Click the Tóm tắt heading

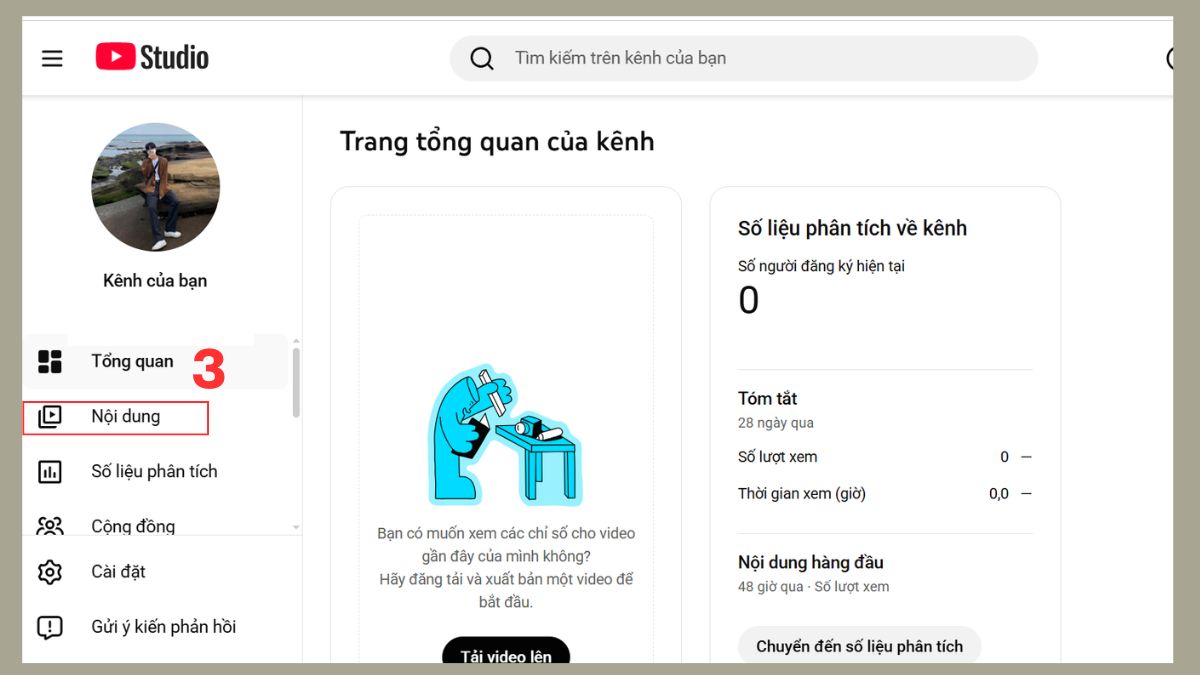tap(767, 399)
